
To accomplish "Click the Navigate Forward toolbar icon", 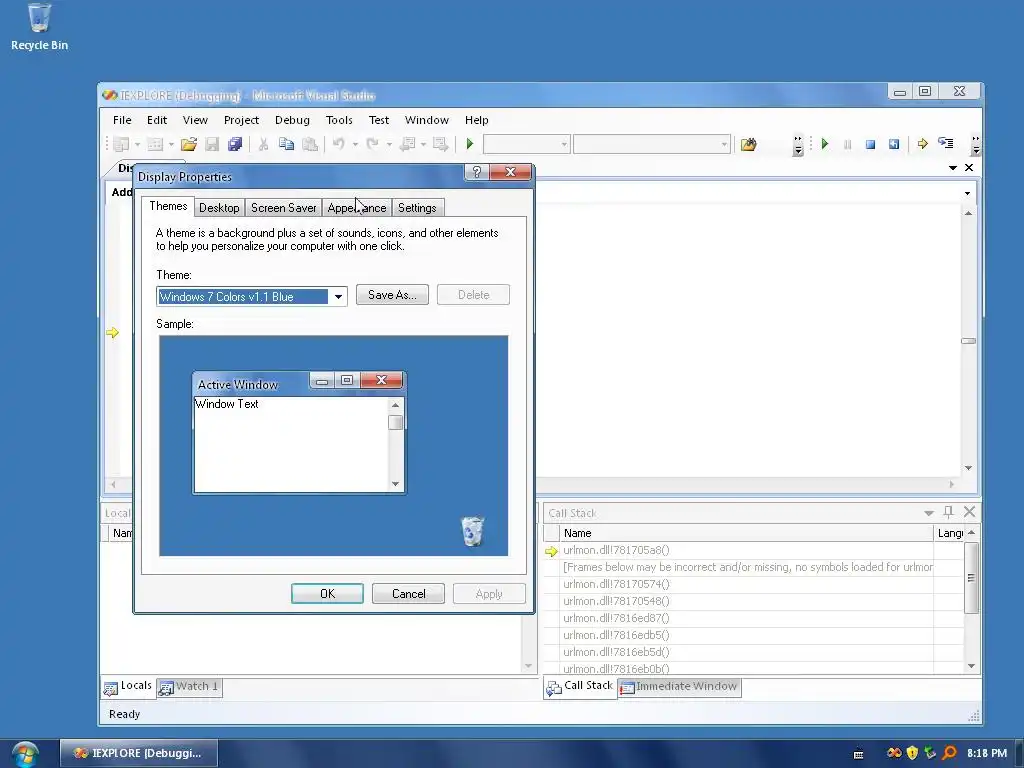I will coord(441,144).
